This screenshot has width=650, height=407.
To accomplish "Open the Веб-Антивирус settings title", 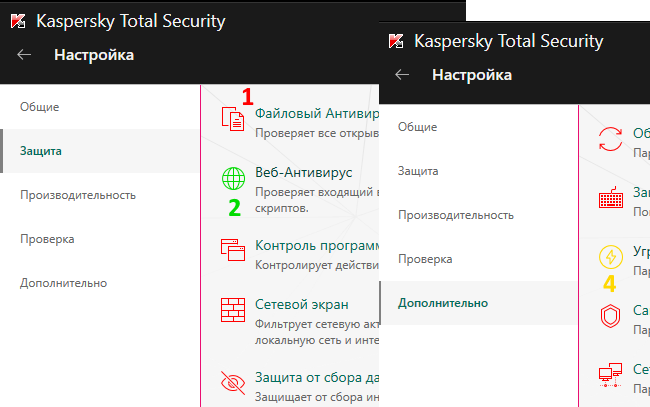I will pyautogui.click(x=303, y=172).
